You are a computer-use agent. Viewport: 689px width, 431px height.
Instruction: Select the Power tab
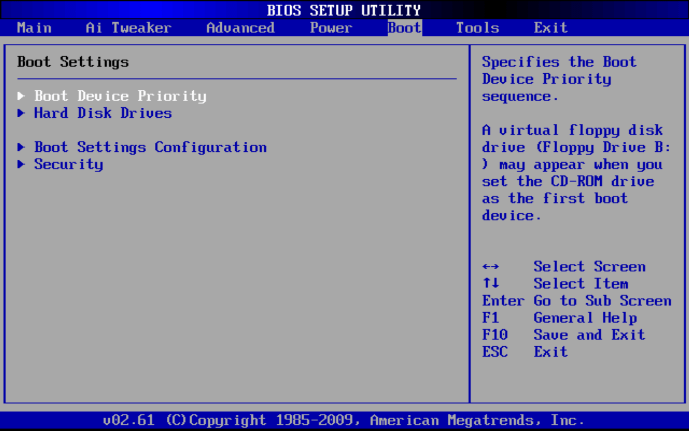(x=331, y=28)
